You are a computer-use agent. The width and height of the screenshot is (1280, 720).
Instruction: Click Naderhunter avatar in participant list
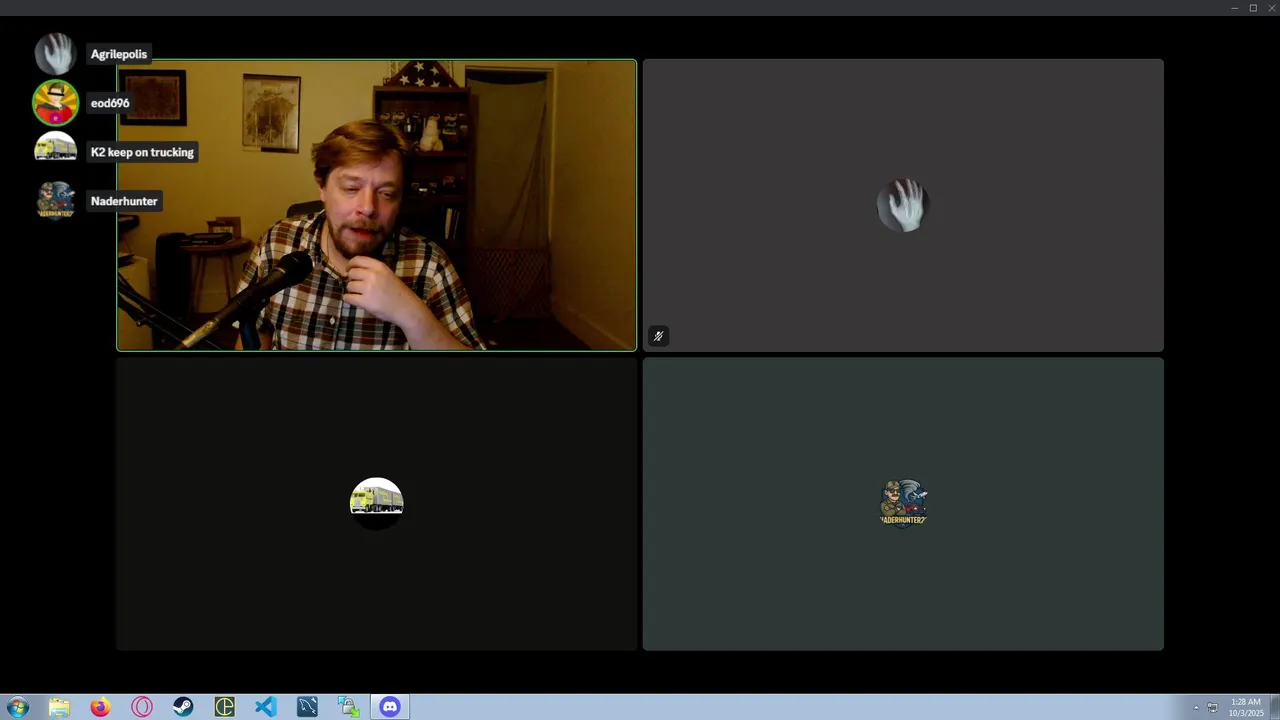55,200
